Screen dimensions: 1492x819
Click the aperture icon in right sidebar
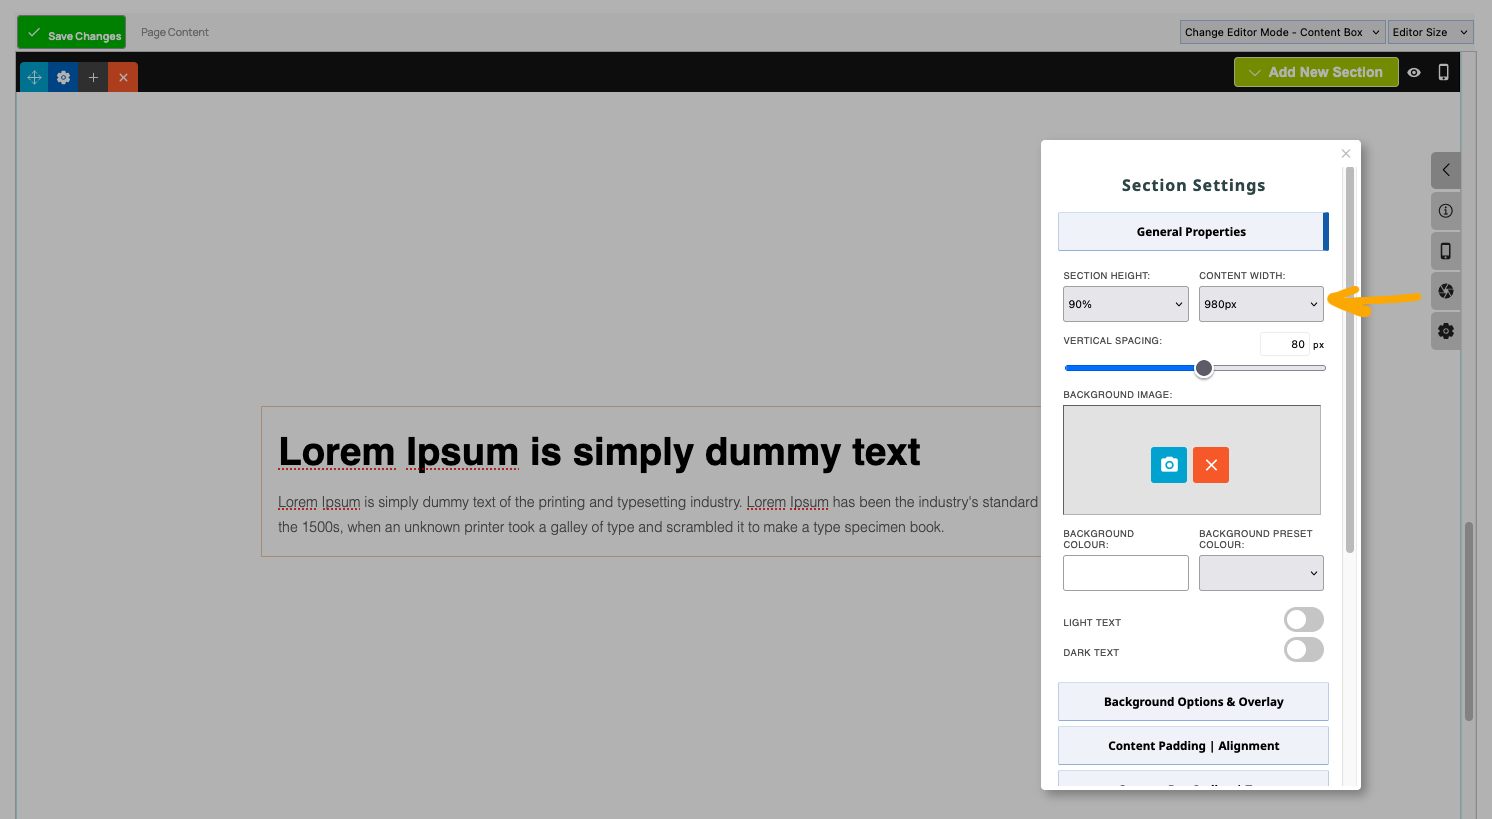click(1445, 291)
